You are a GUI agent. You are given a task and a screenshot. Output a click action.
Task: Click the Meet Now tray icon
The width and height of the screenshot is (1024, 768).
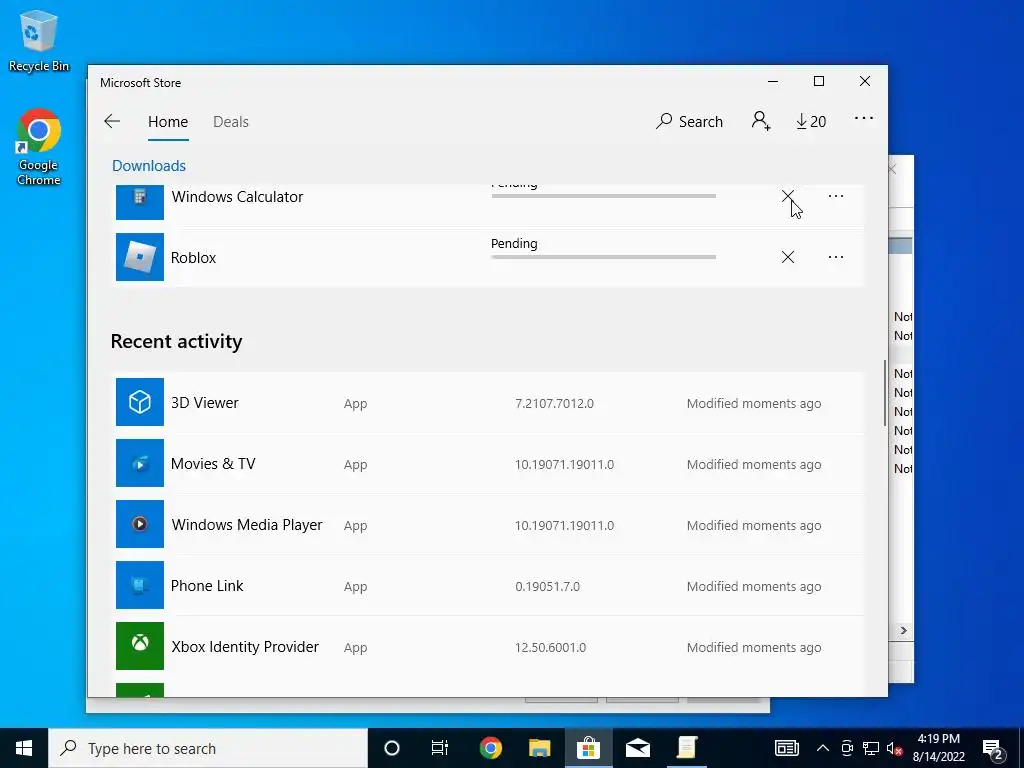(847, 748)
